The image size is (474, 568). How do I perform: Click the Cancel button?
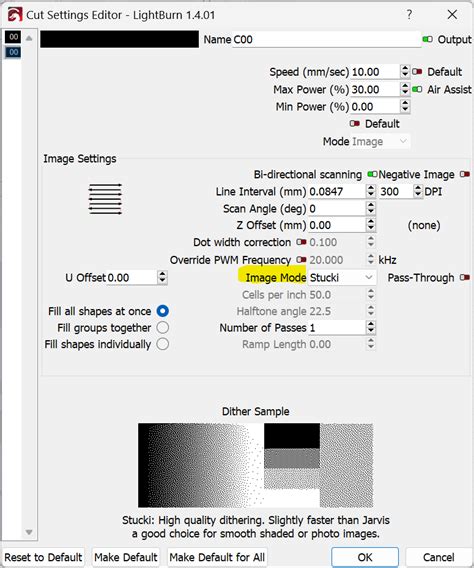[x=439, y=557]
